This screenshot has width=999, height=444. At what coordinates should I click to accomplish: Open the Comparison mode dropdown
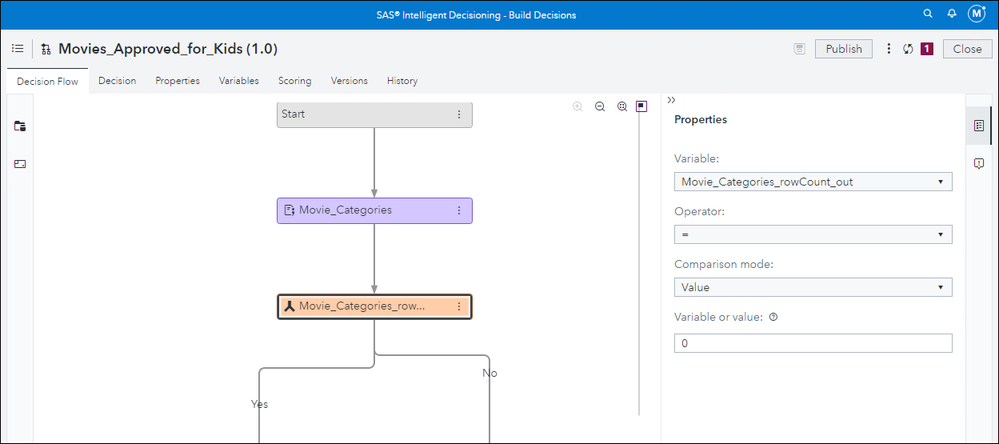pyautogui.click(x=812, y=287)
